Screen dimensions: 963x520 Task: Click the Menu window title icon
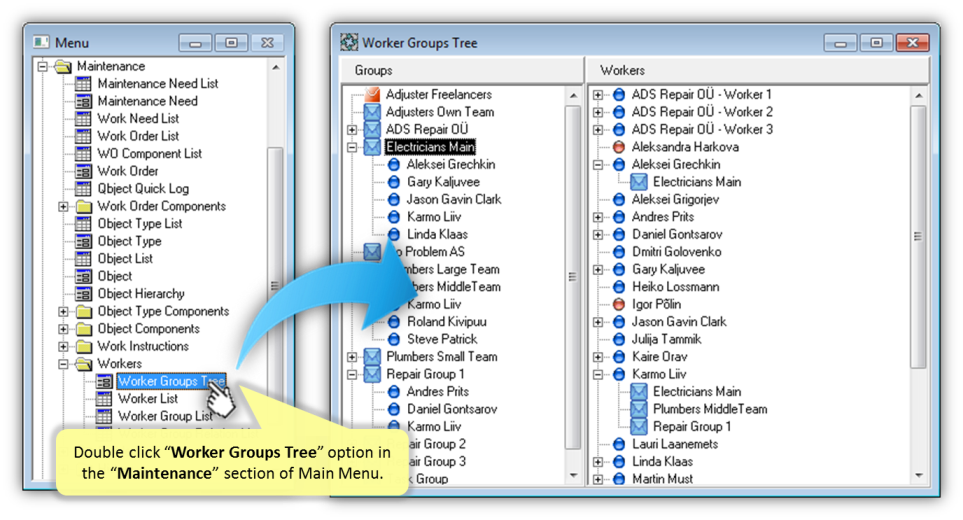[x=42, y=42]
